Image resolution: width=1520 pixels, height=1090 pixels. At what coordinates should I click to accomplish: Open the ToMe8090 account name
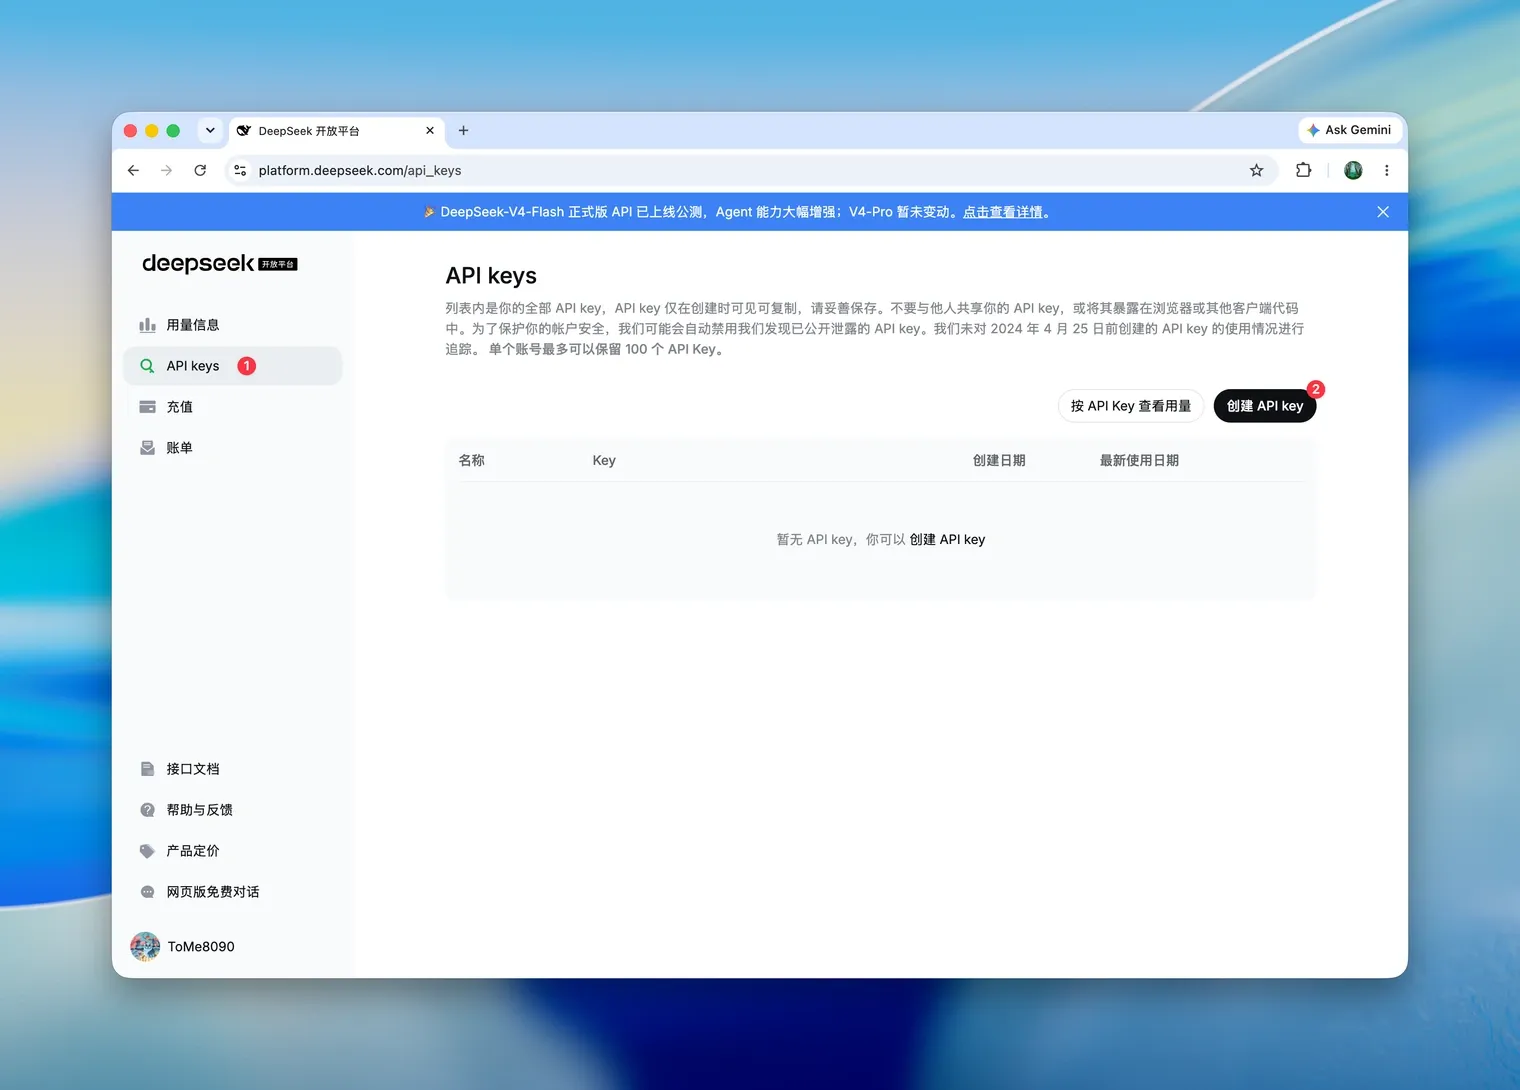(201, 946)
